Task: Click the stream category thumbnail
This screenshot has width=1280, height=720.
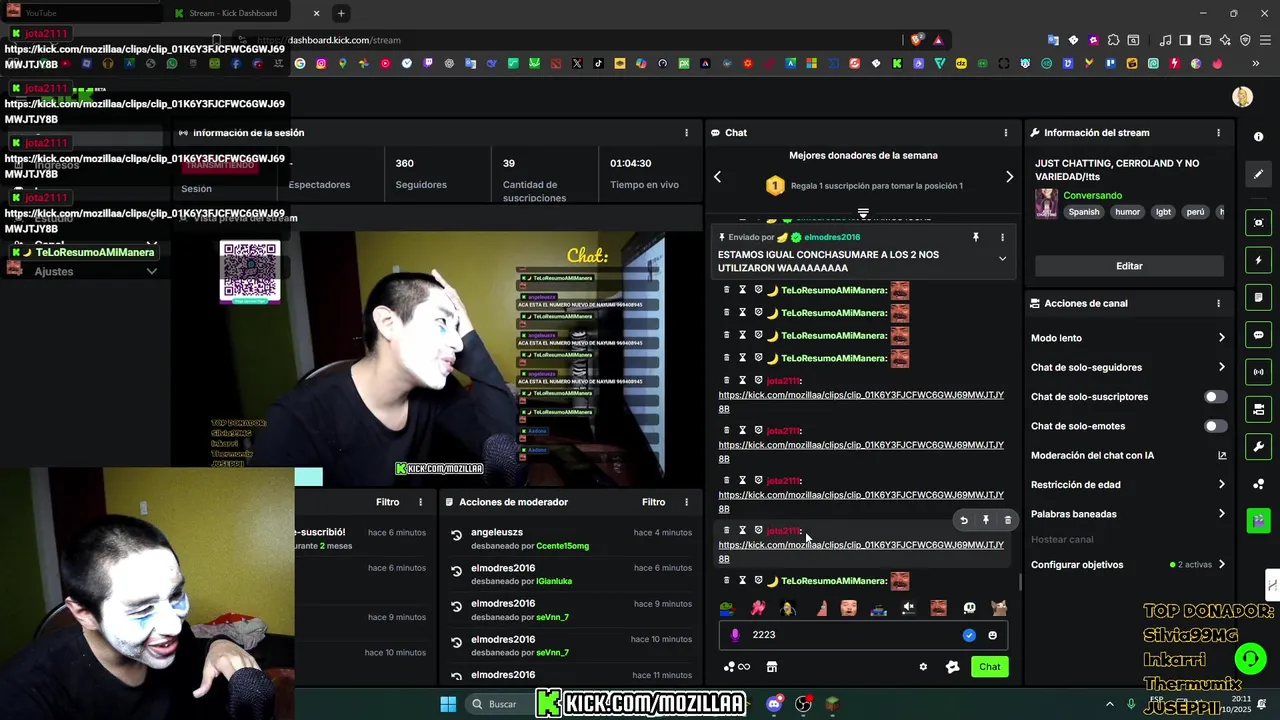Action: pyautogui.click(x=1046, y=203)
